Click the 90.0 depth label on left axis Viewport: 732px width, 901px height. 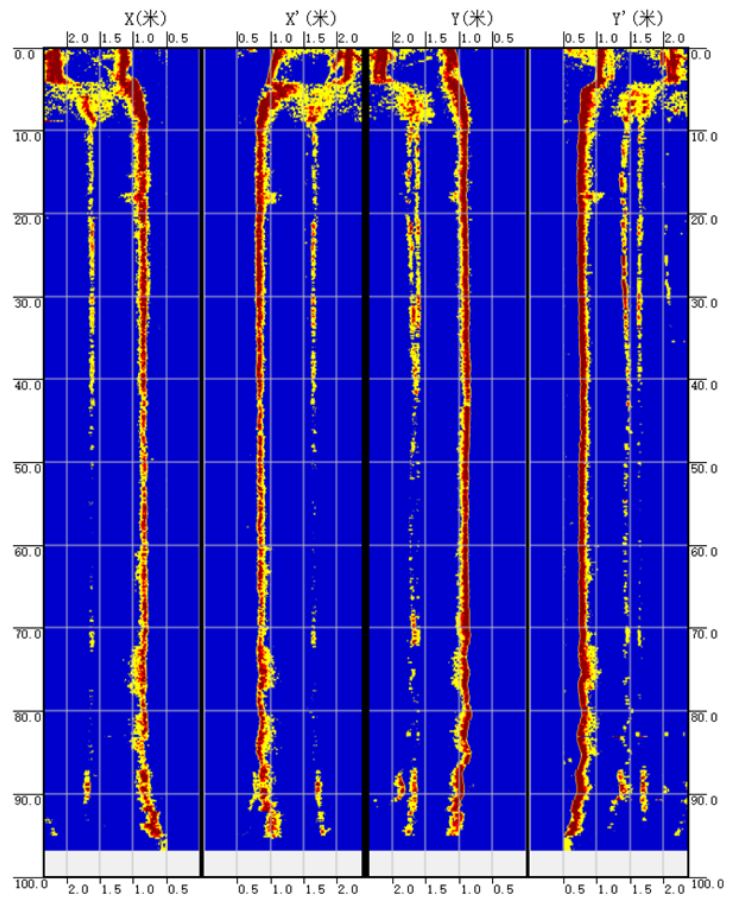[x=29, y=800]
